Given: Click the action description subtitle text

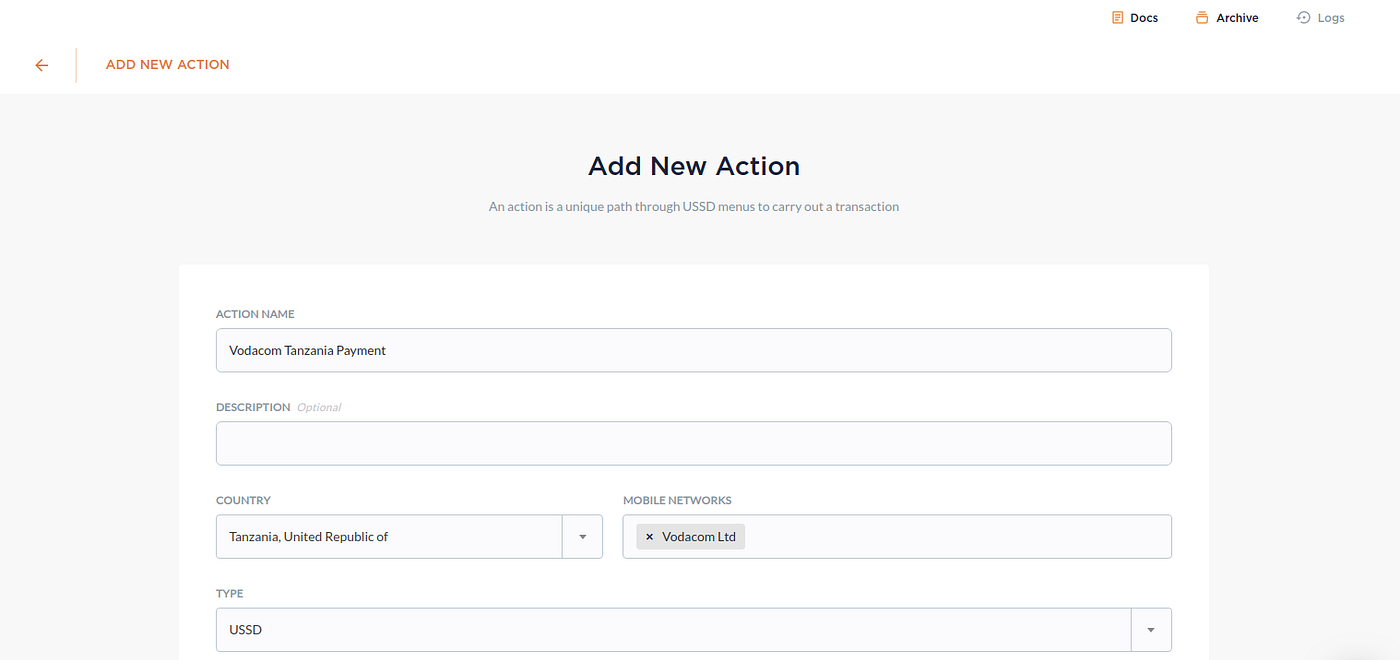Looking at the screenshot, I should (x=694, y=207).
